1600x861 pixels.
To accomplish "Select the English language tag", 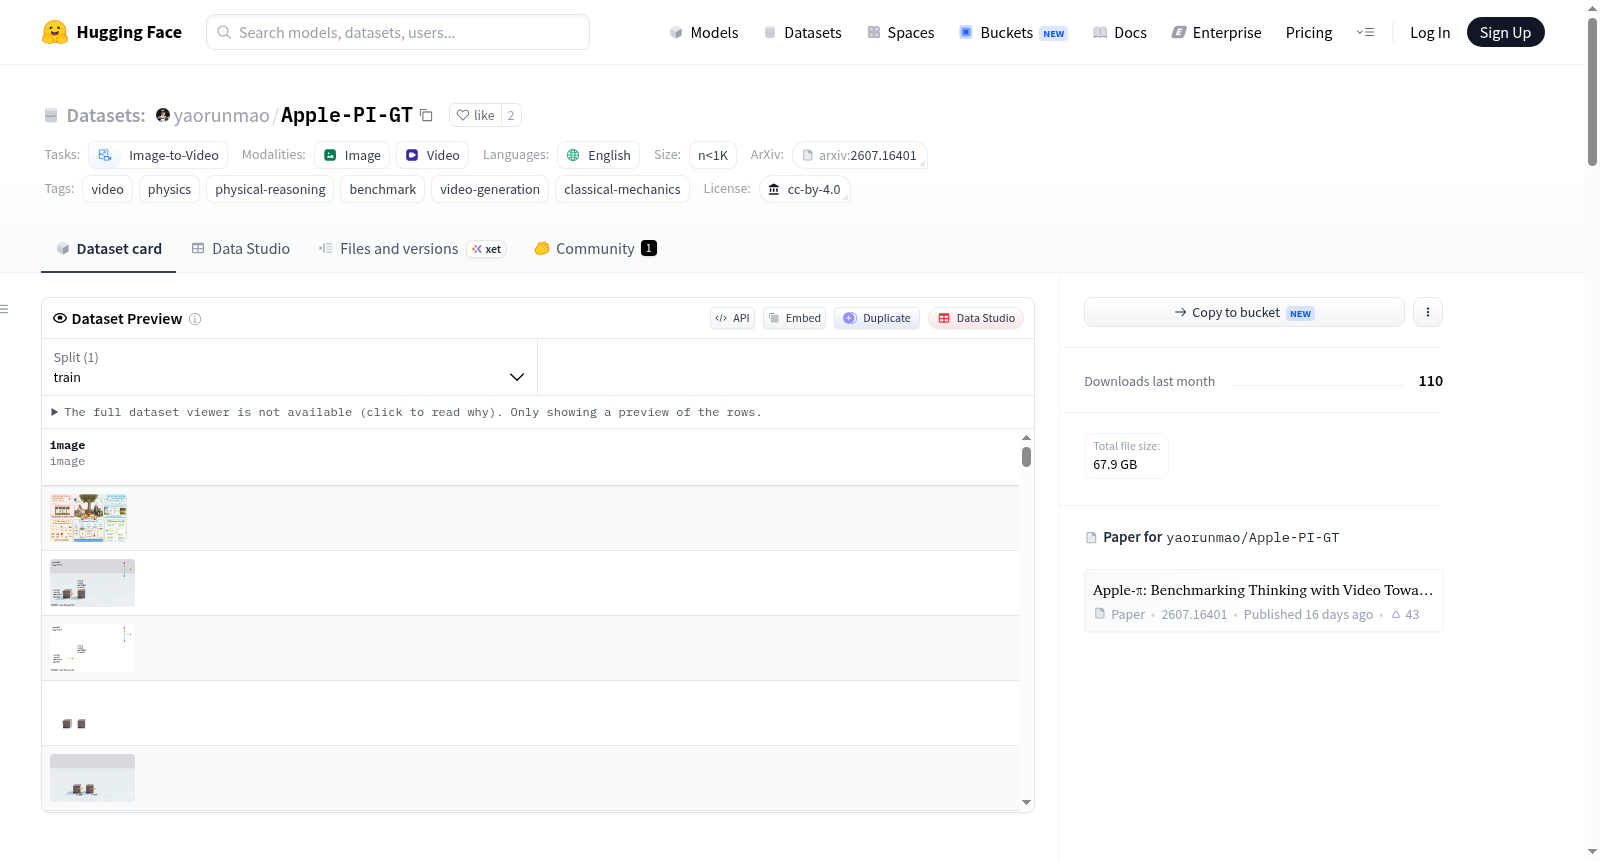I will (598, 155).
